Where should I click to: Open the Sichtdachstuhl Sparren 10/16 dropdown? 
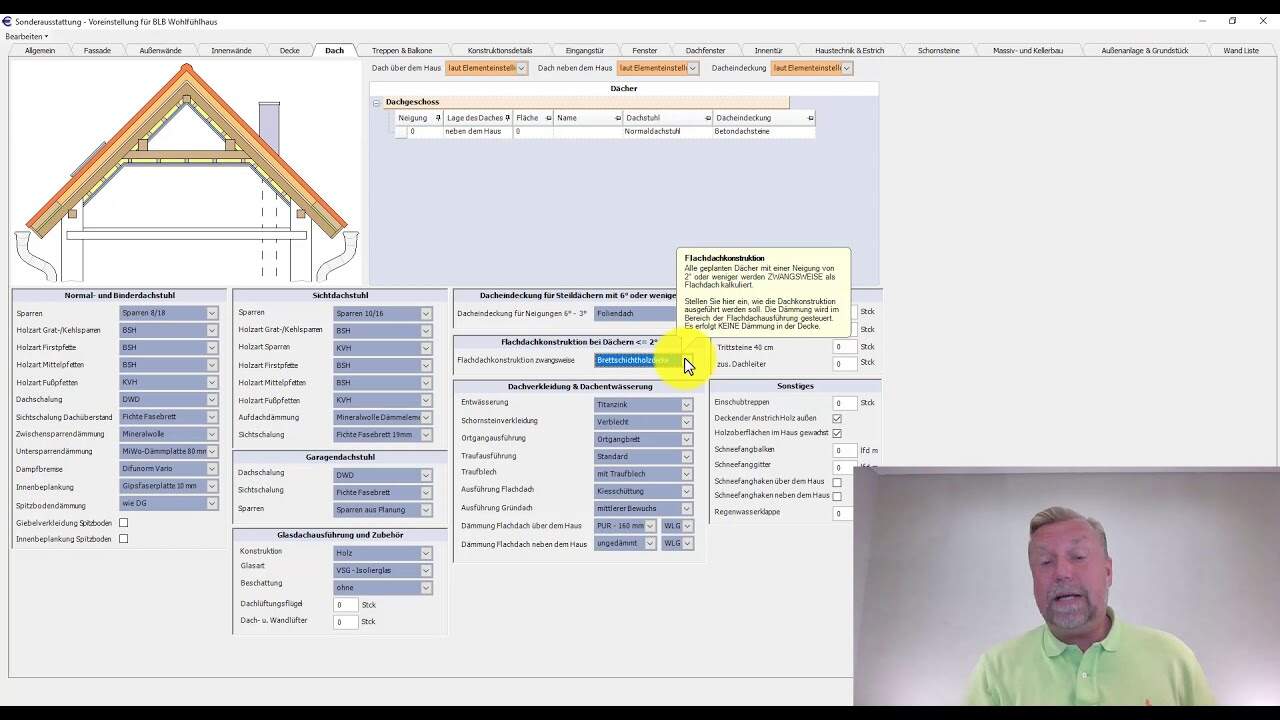click(383, 314)
